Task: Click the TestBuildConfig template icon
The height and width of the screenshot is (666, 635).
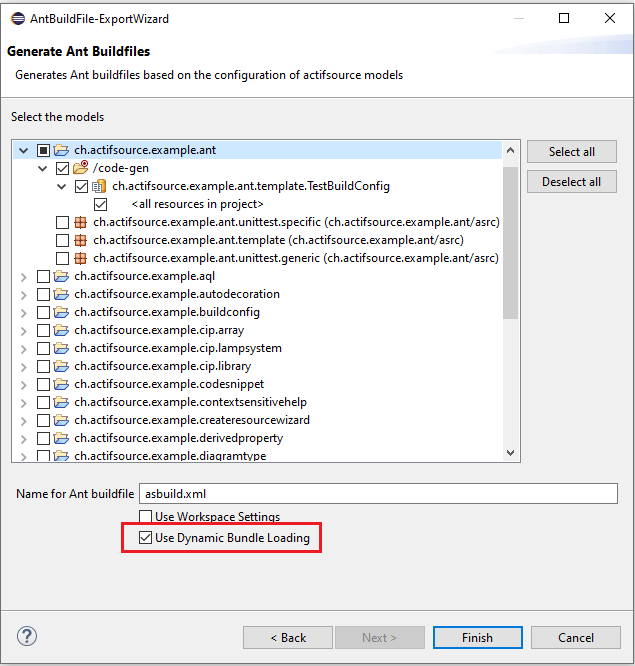Action: pos(100,186)
